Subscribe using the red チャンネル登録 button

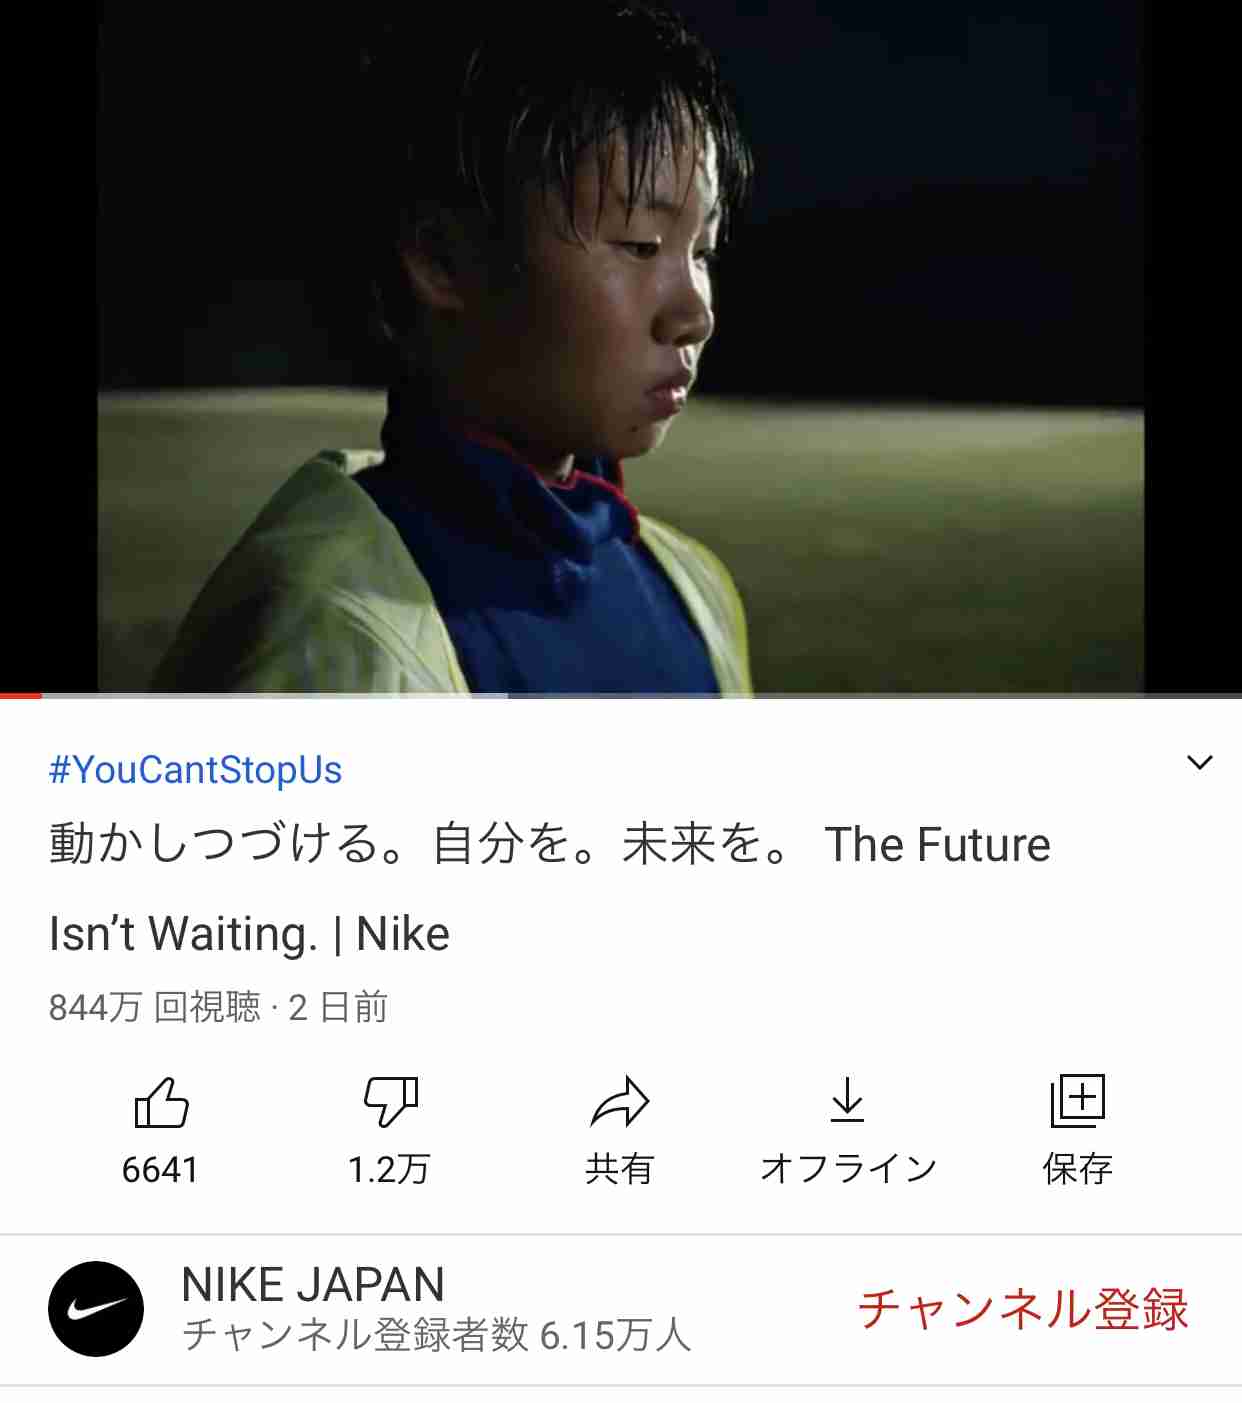coord(1023,1309)
